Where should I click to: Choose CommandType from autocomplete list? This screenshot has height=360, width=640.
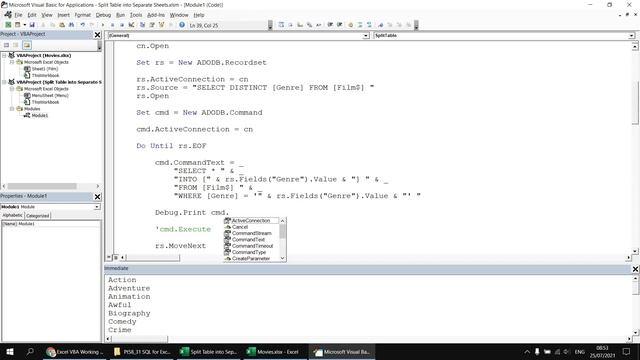click(249, 252)
